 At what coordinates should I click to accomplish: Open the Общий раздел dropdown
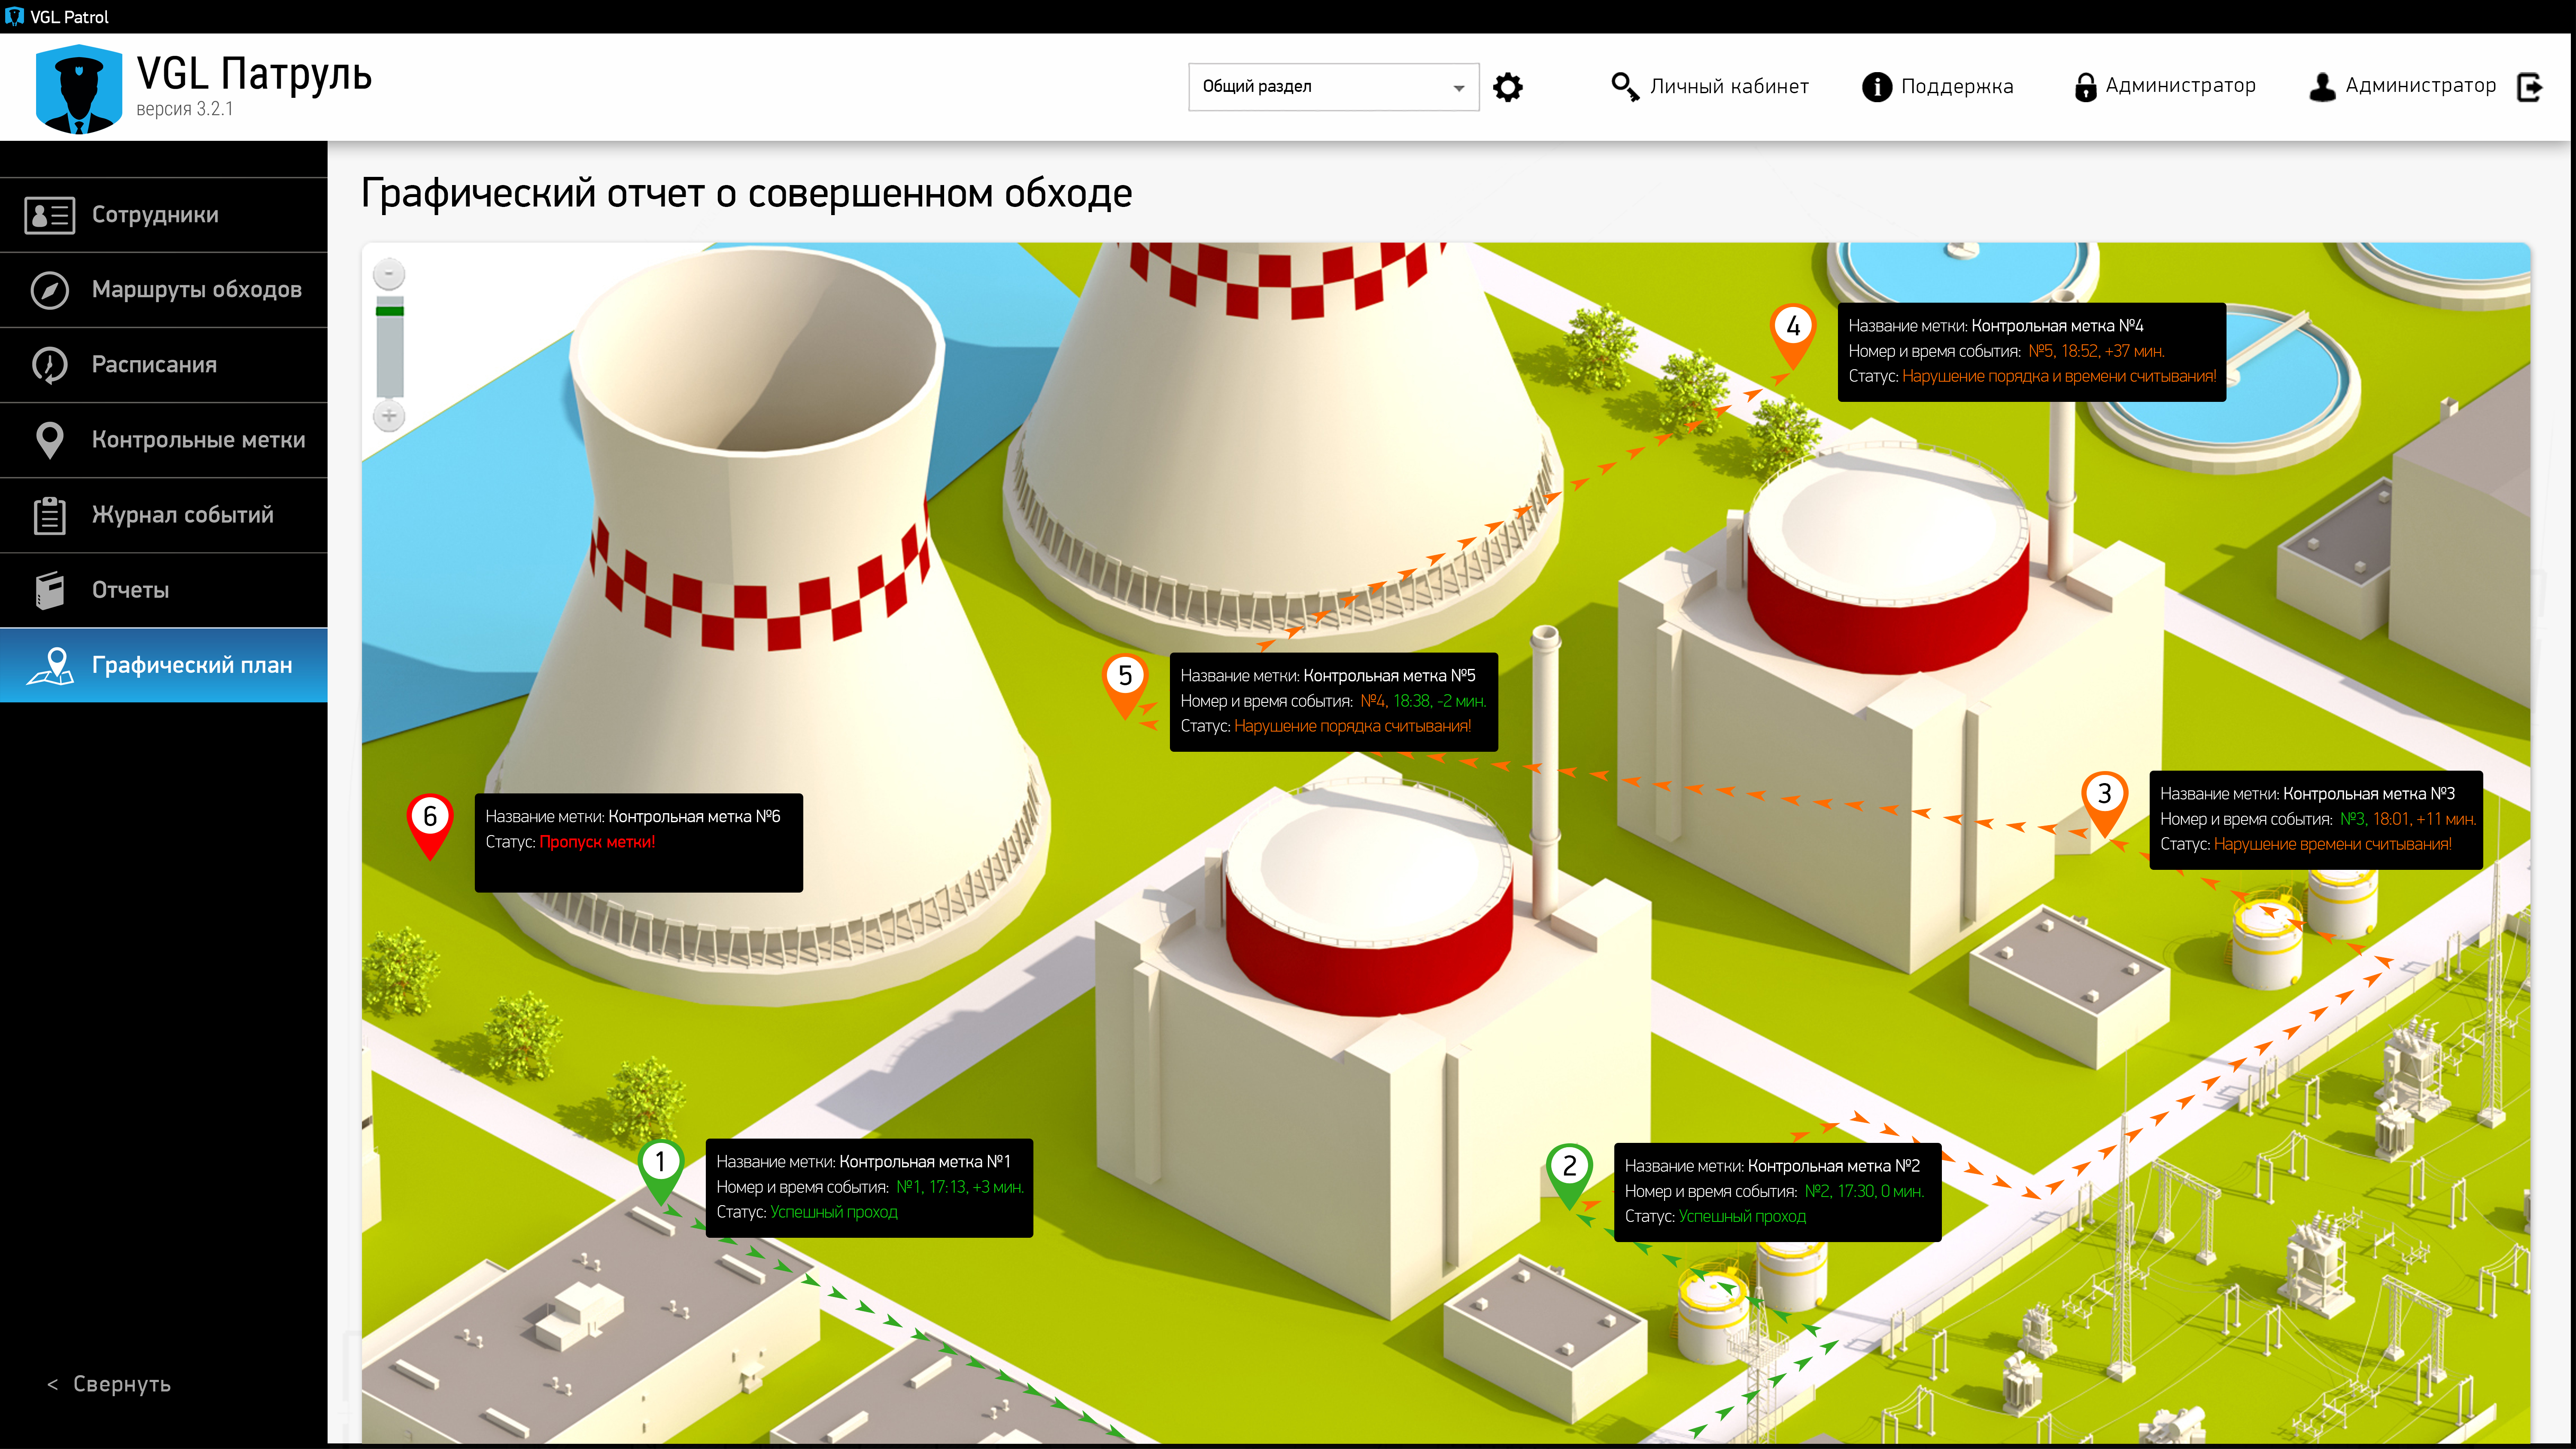coord(1332,87)
